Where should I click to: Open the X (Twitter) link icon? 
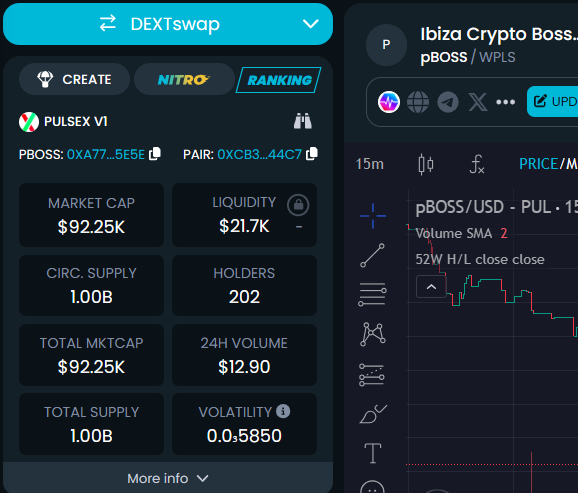coord(478,102)
